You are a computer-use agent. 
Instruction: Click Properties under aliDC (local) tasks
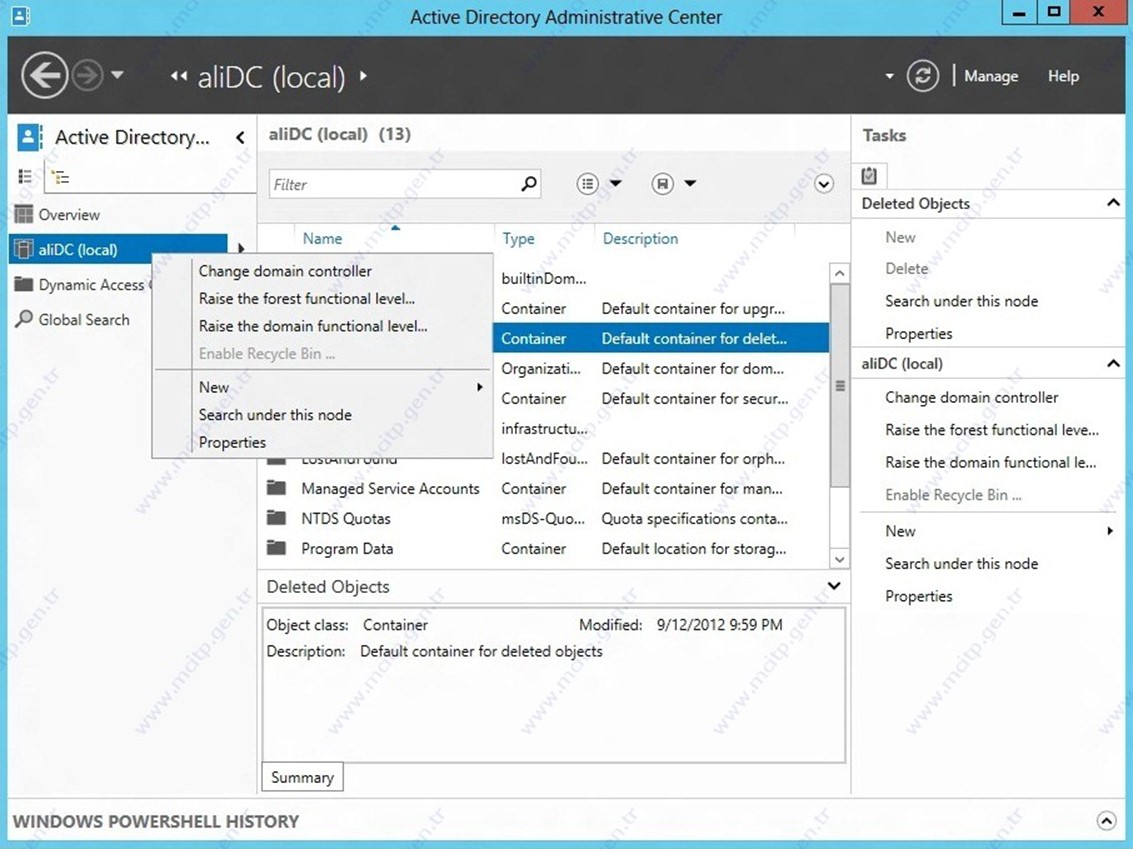click(x=918, y=596)
